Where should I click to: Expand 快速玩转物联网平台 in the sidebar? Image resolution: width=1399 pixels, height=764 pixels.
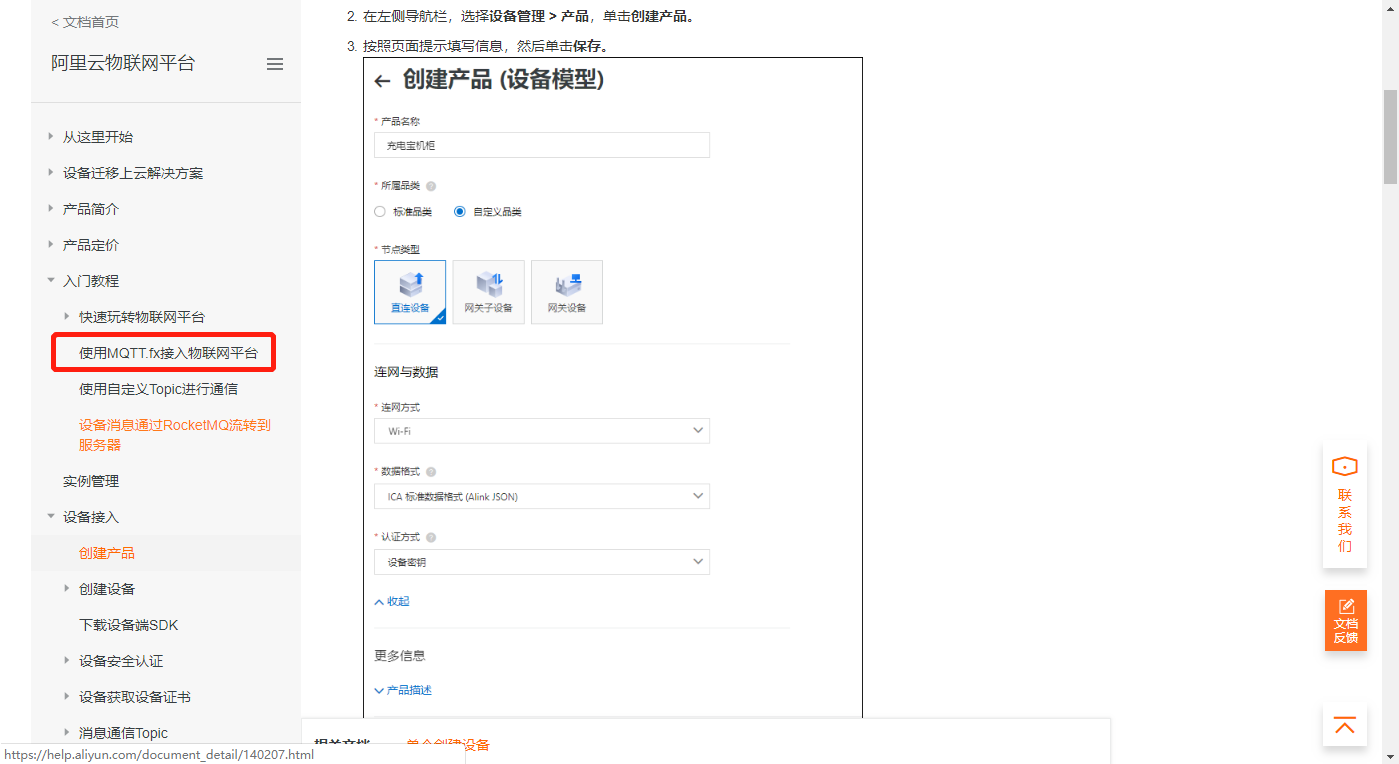click(67, 316)
